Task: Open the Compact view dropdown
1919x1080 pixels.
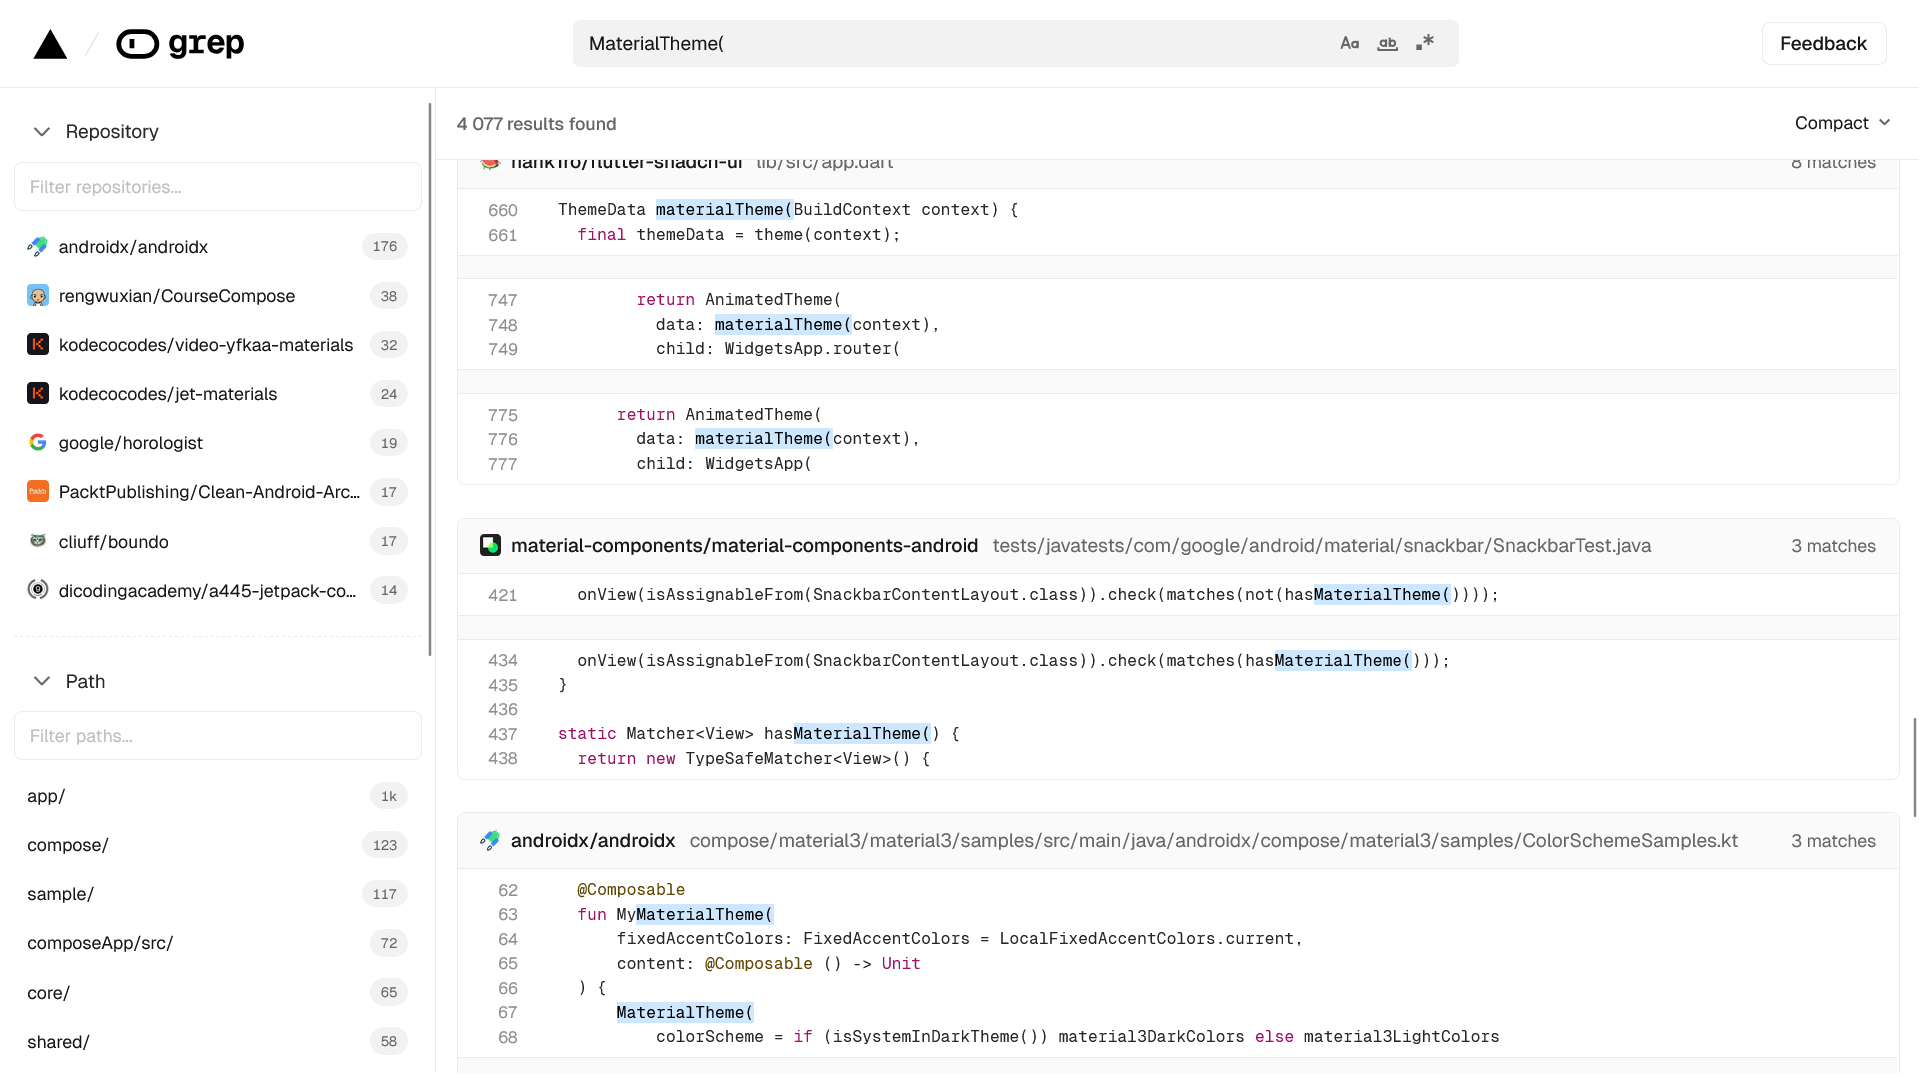Action: tap(1842, 123)
